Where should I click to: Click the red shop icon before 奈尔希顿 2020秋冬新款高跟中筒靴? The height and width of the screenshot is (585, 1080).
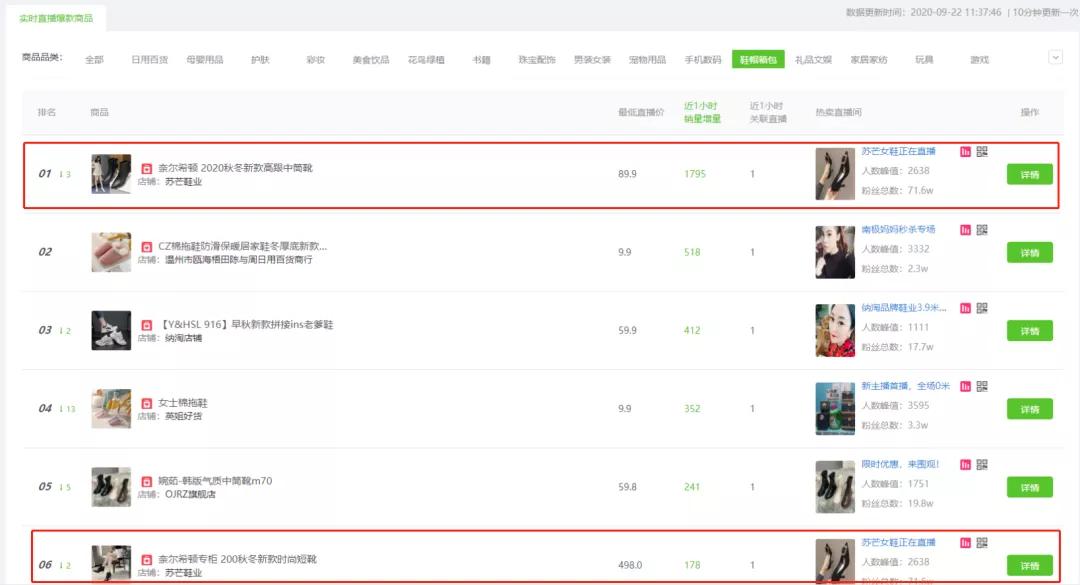point(147,168)
